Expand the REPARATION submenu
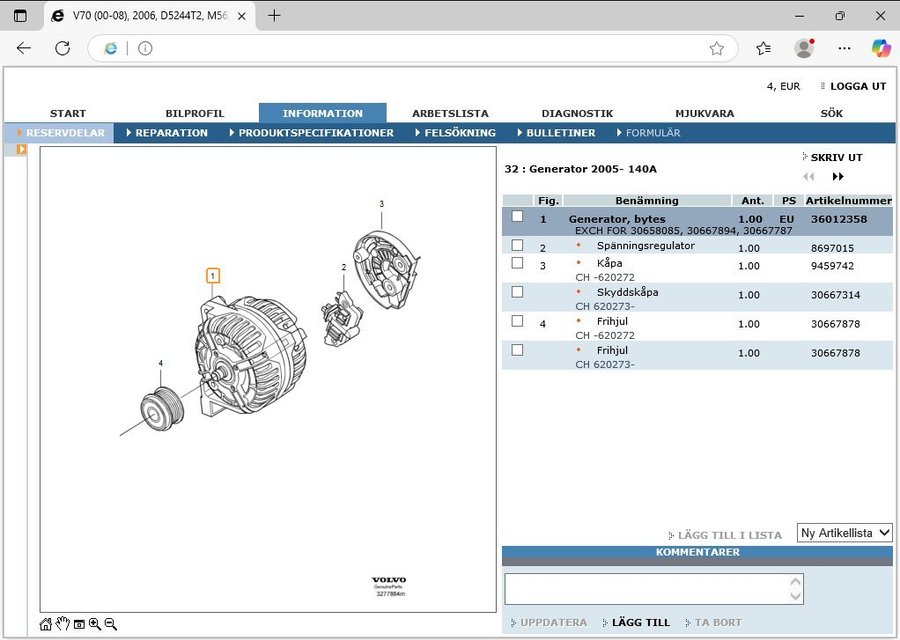The height and width of the screenshot is (640, 900). [x=171, y=133]
